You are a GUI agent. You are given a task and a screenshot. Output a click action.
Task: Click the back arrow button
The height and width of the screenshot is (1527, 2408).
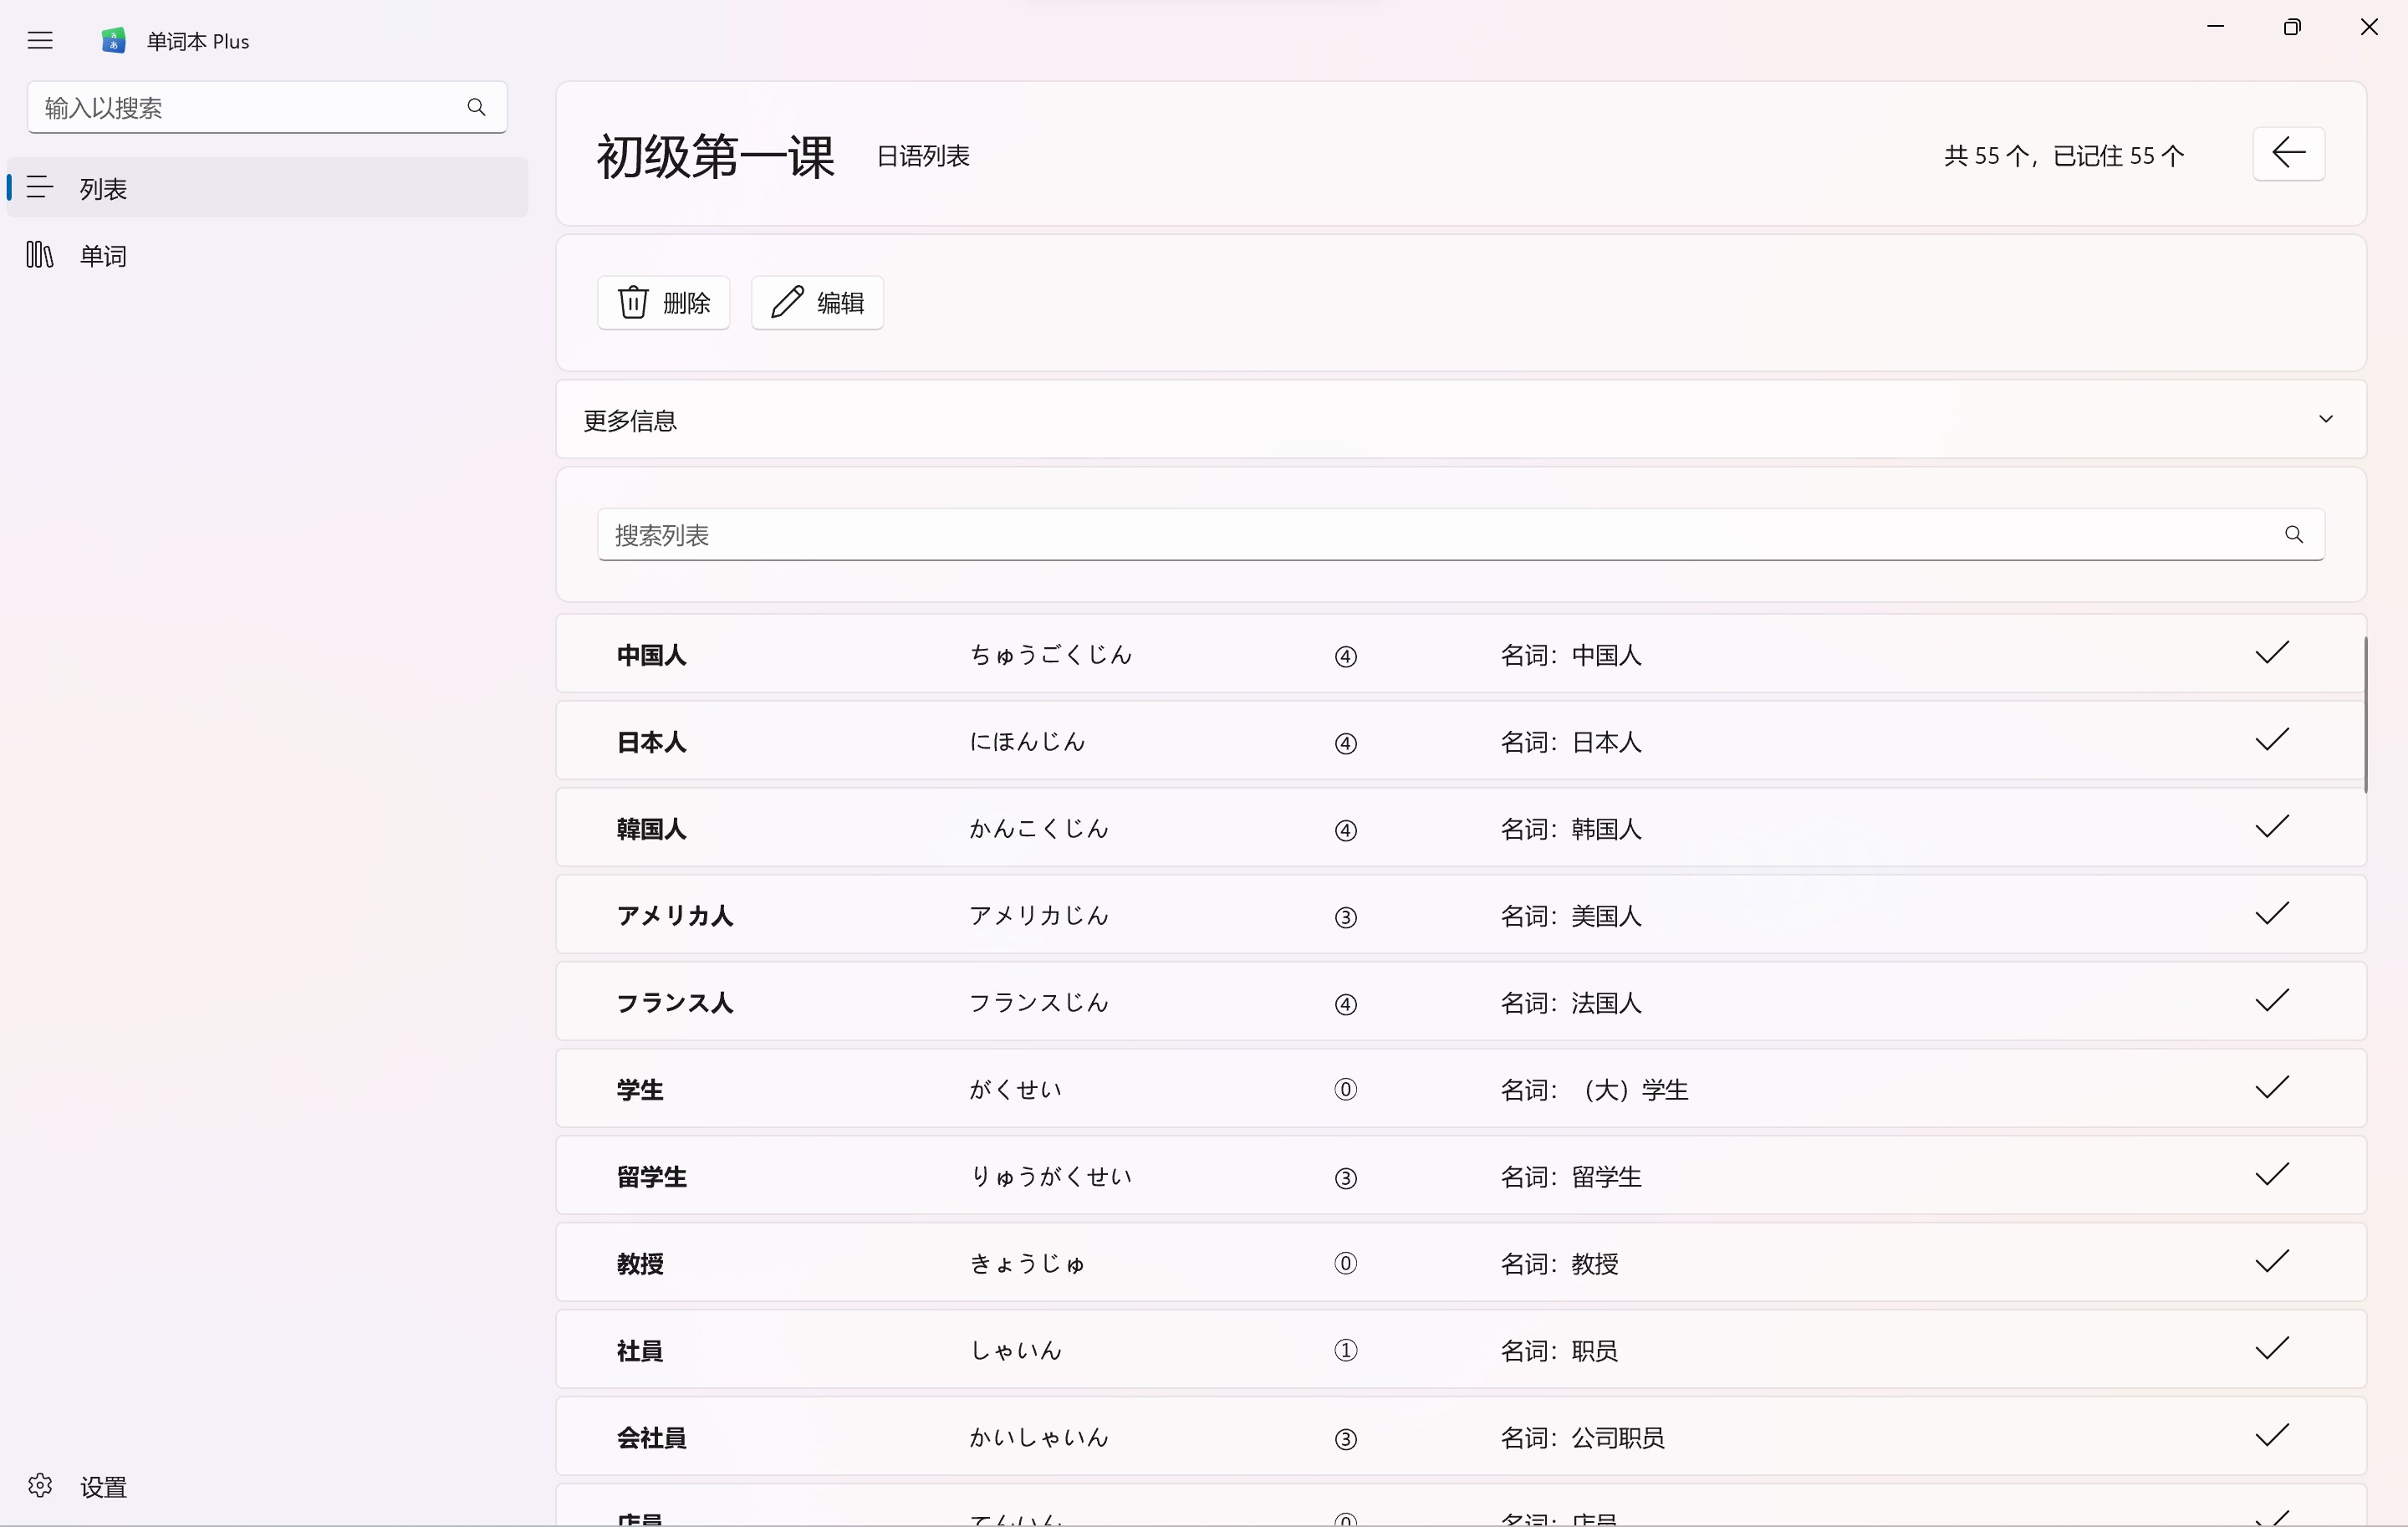[x=2288, y=154]
